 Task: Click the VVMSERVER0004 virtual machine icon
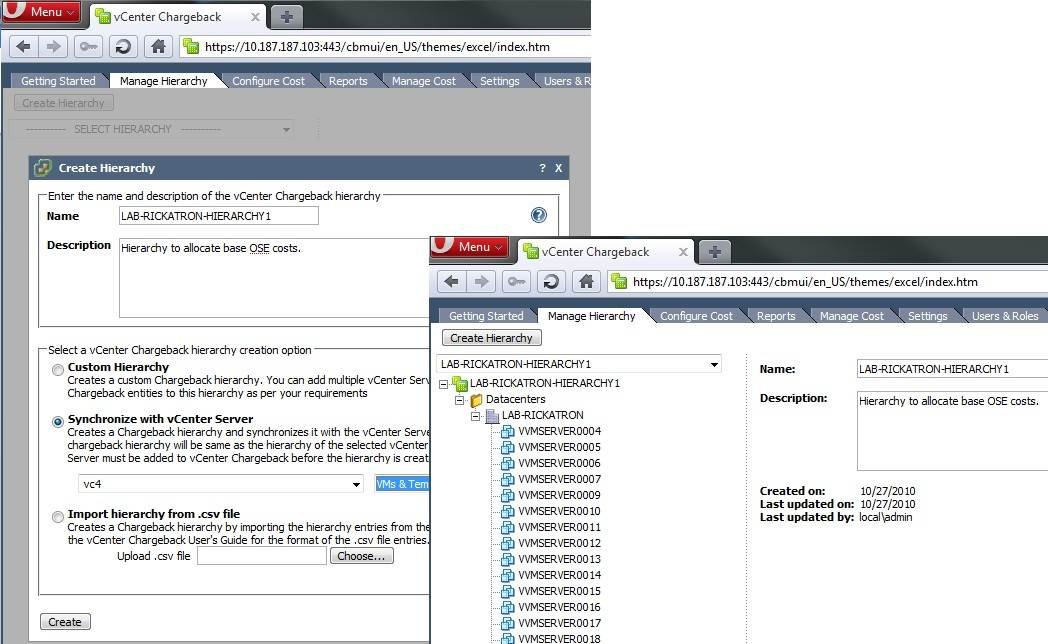(508, 431)
